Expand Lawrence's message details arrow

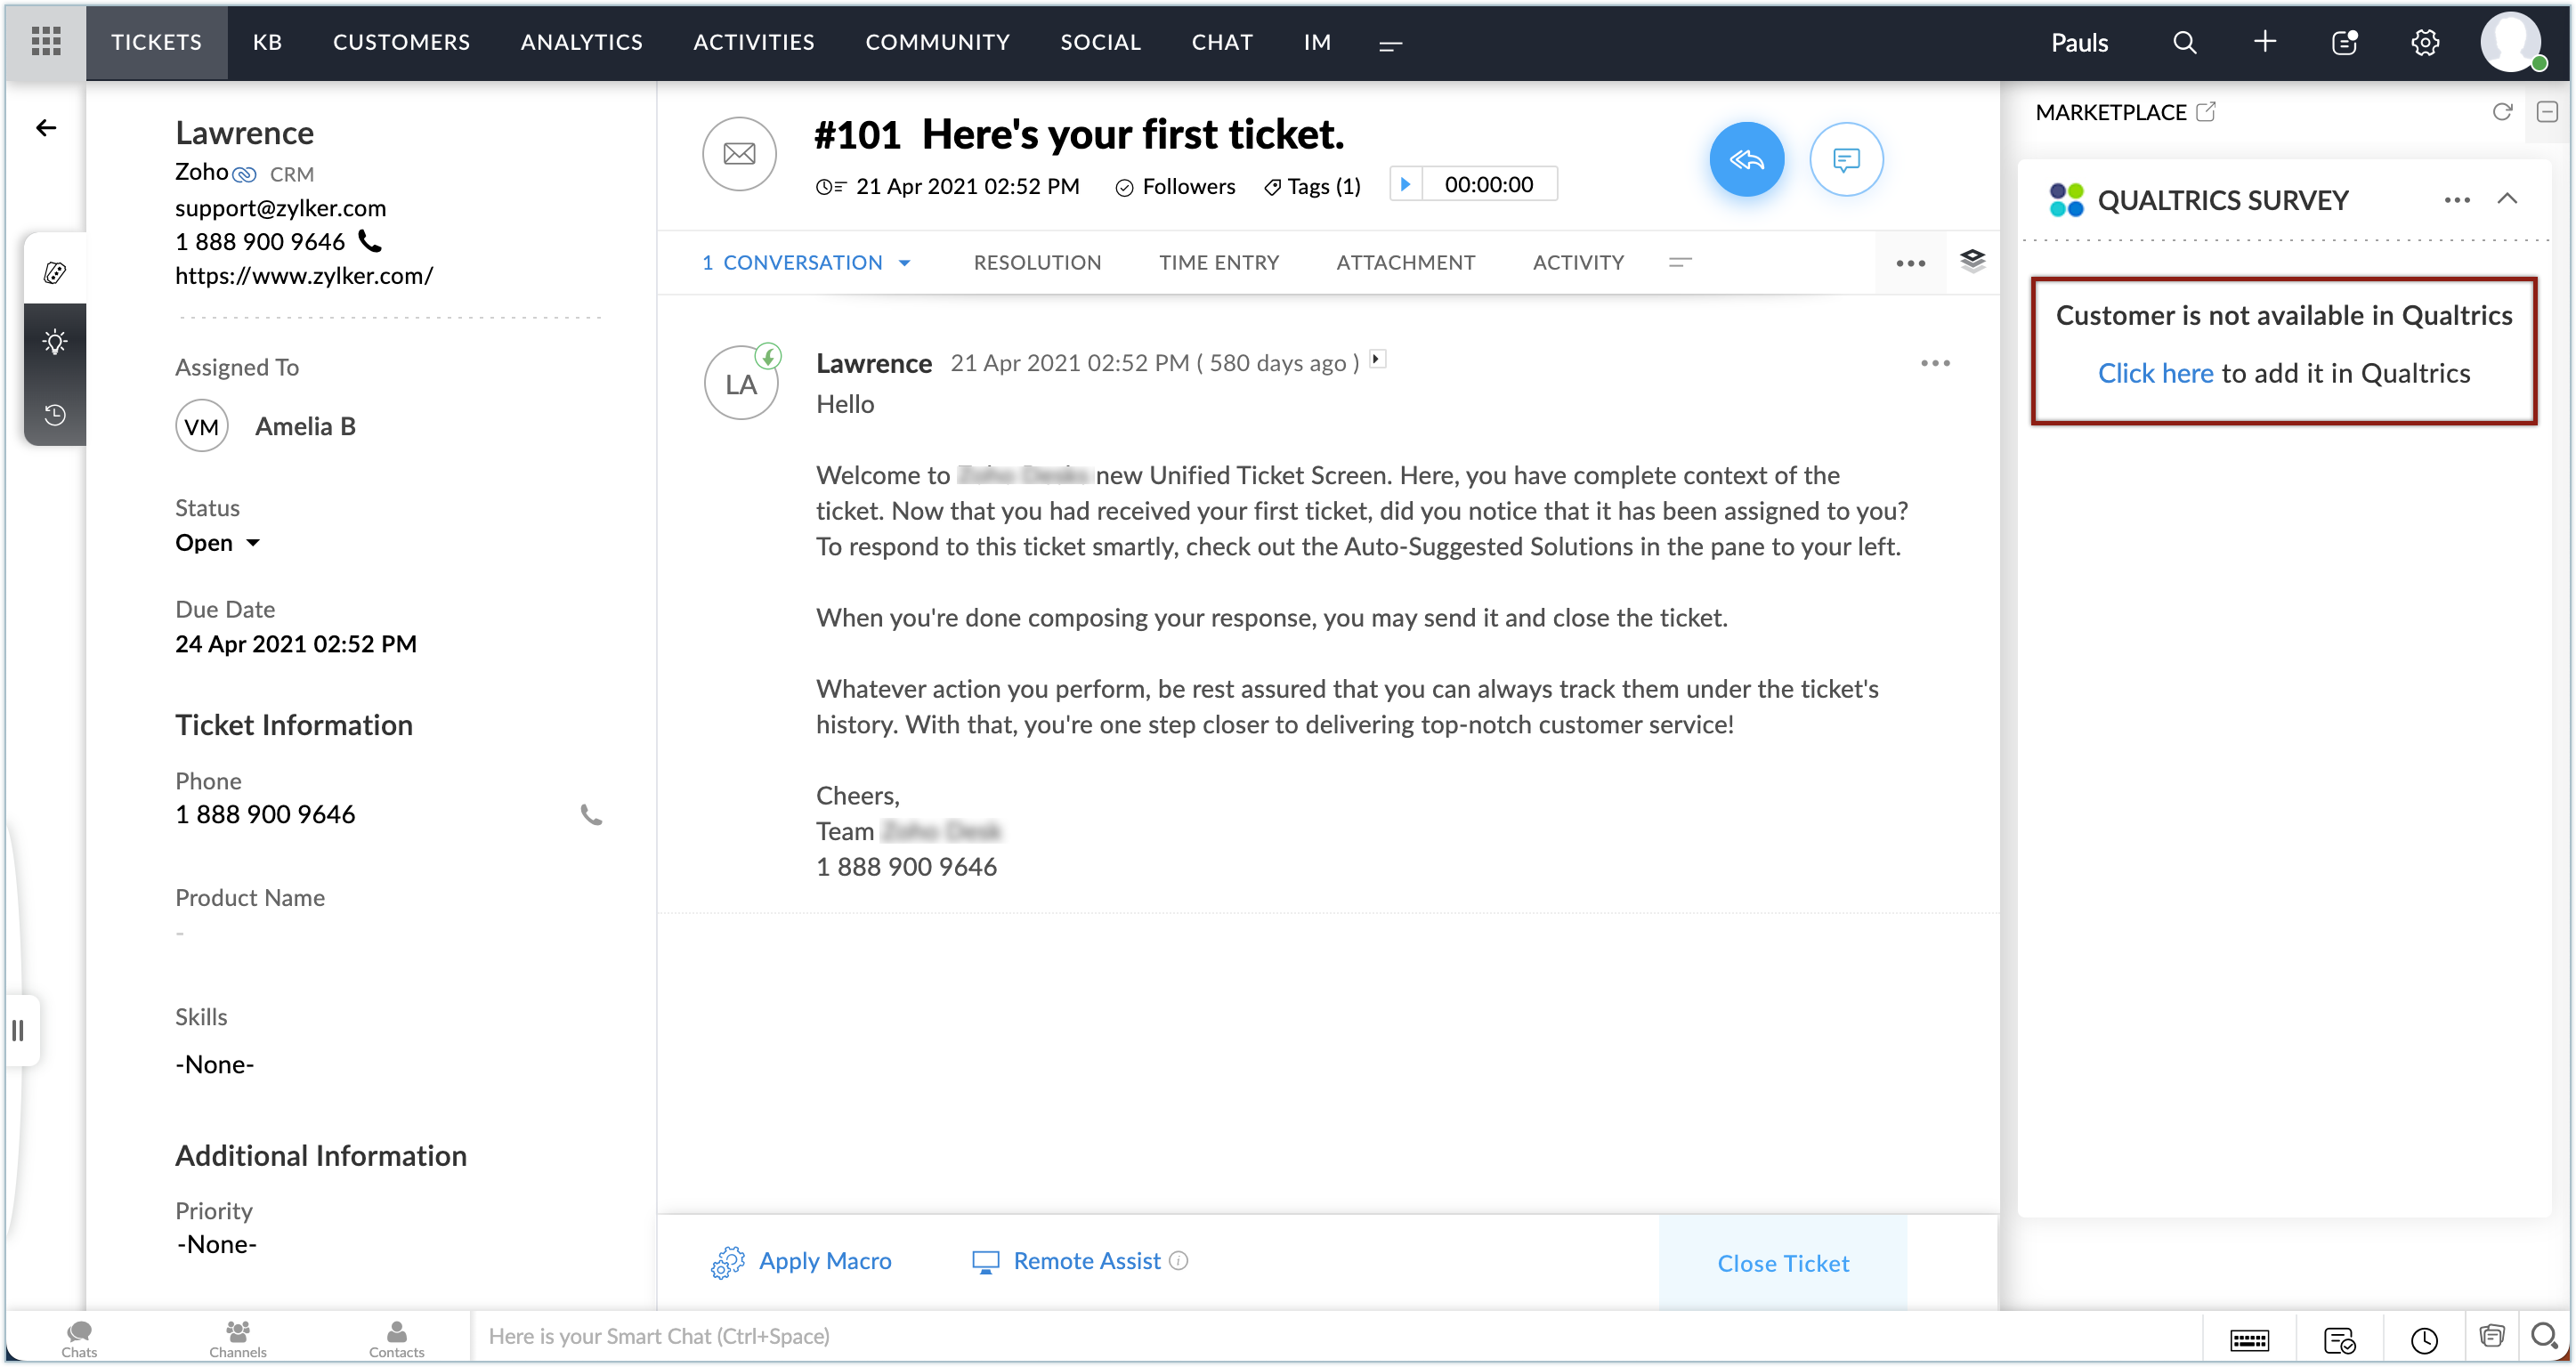tap(1378, 359)
